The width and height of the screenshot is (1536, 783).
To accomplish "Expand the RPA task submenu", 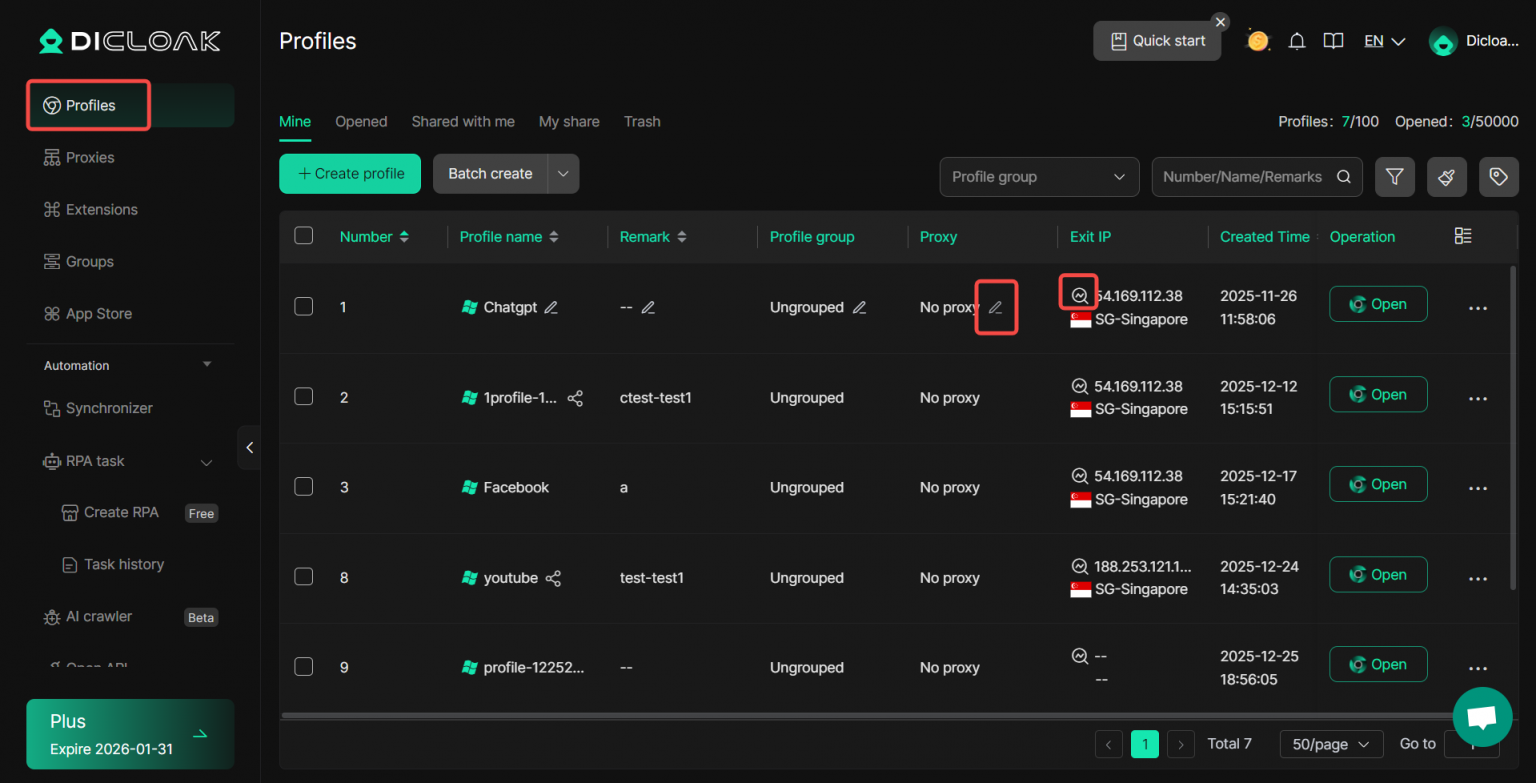I will 207,462.
